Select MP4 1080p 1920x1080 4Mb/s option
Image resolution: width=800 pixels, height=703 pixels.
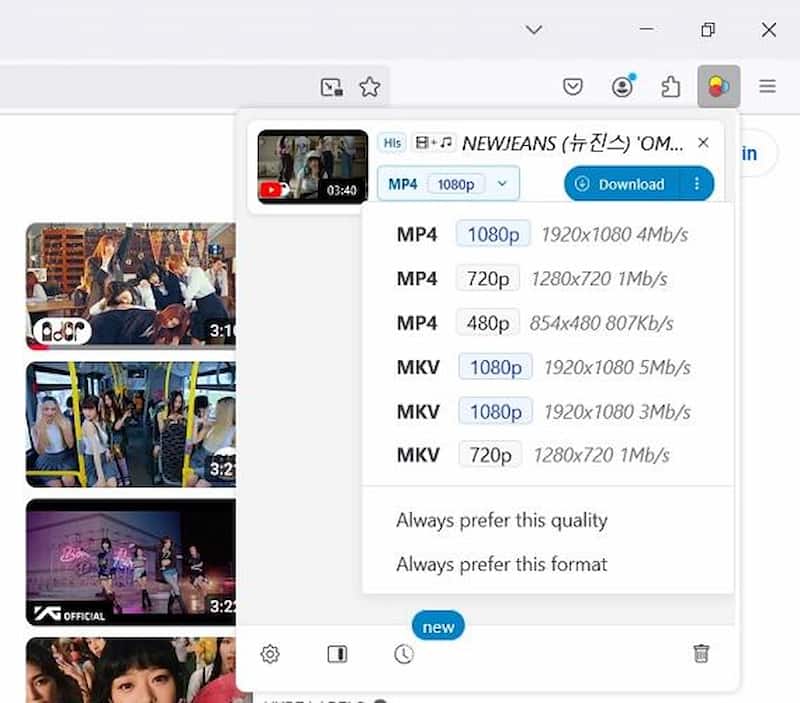tap(547, 234)
